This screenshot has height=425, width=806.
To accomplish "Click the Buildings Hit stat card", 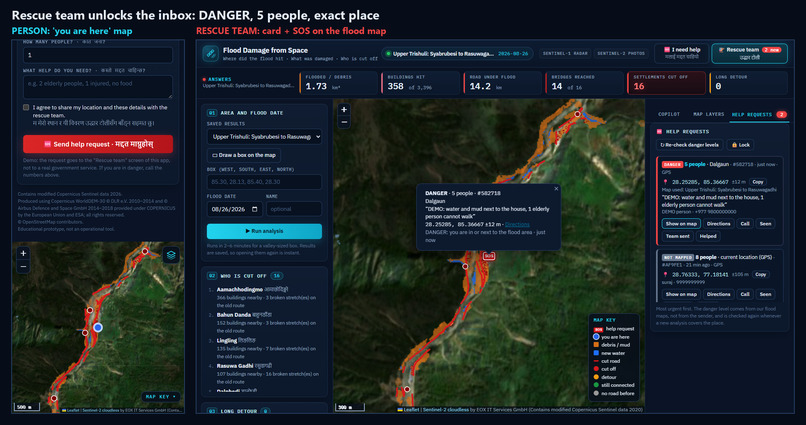I will [x=420, y=83].
